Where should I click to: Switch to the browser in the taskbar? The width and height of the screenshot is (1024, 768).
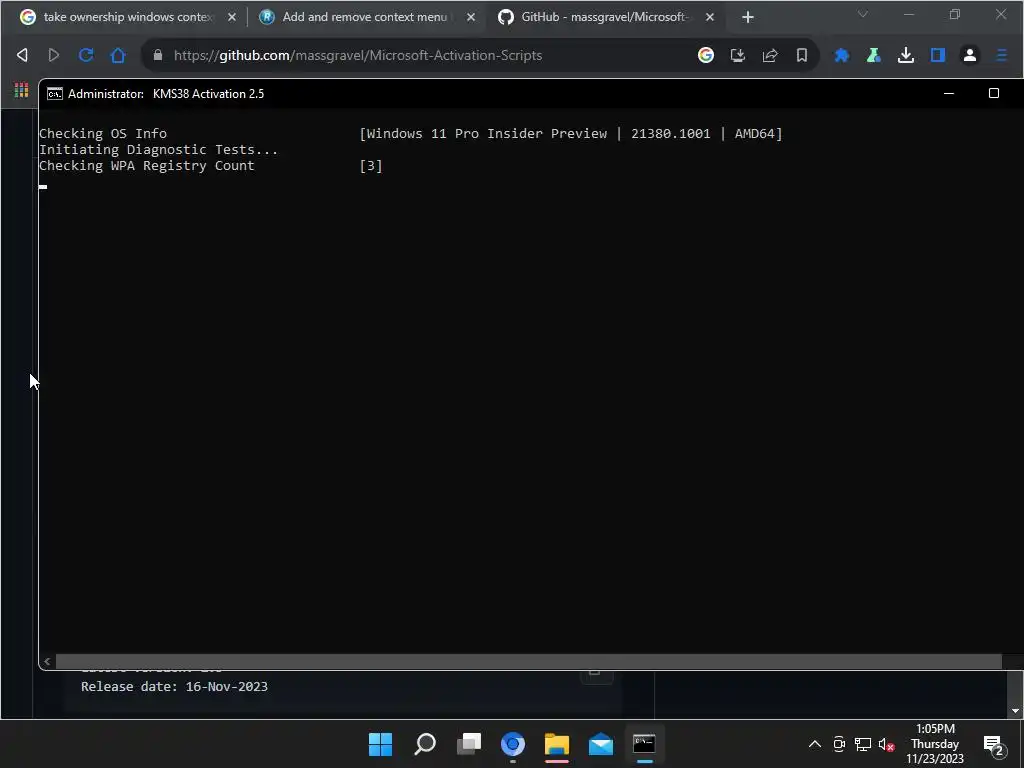click(x=513, y=744)
